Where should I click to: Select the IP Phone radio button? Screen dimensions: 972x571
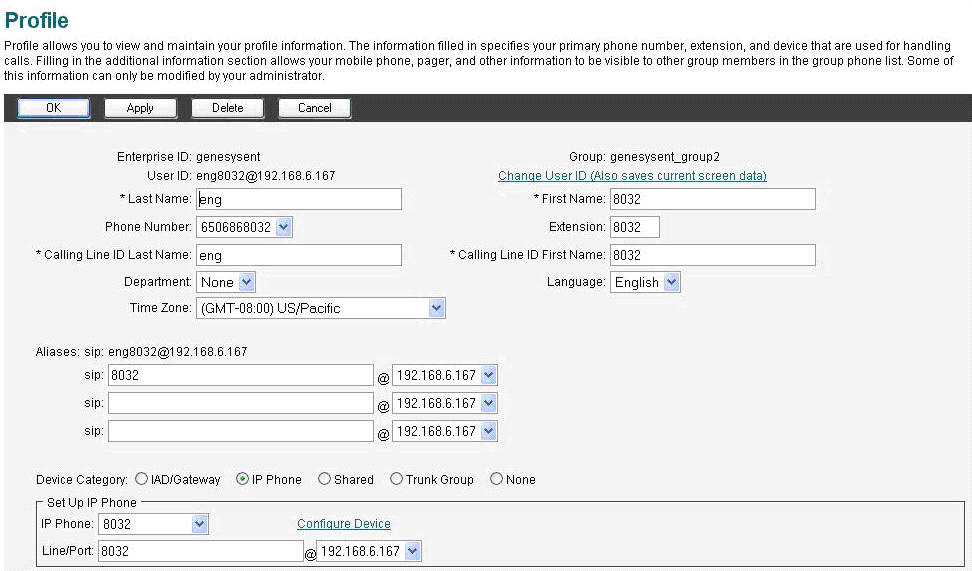pos(242,479)
